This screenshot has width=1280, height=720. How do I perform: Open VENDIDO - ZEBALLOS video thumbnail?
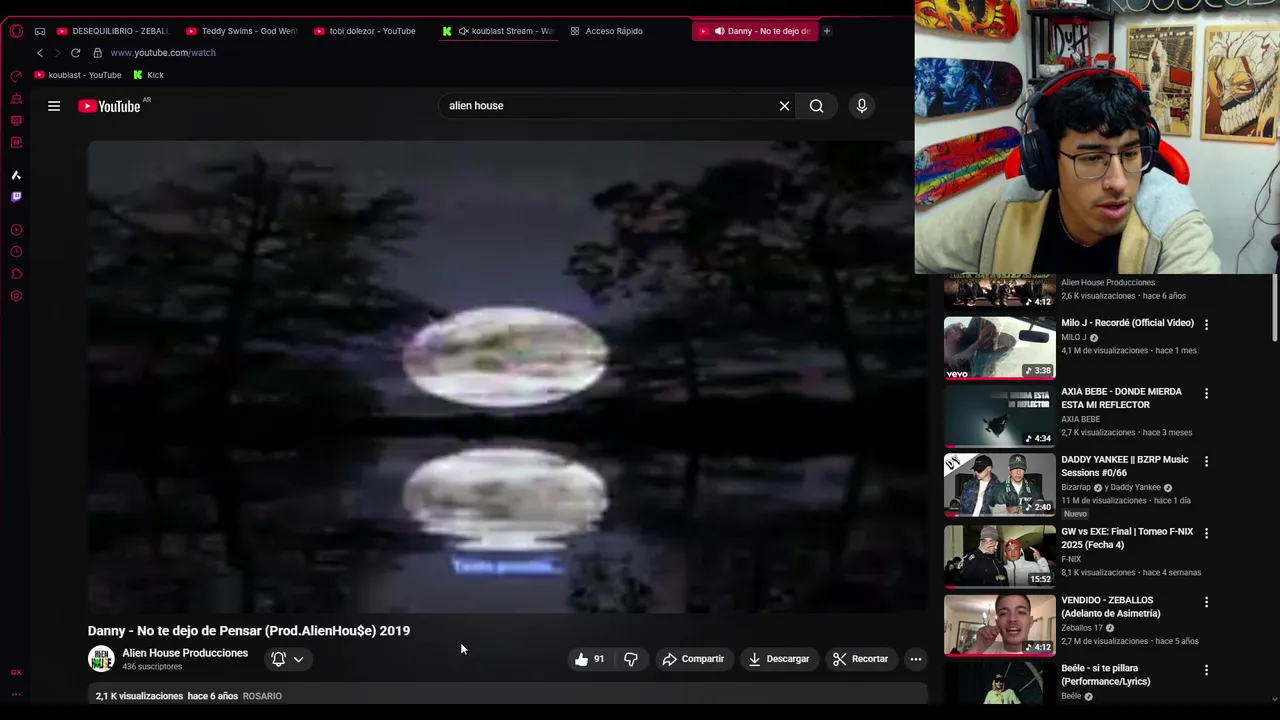point(1000,625)
